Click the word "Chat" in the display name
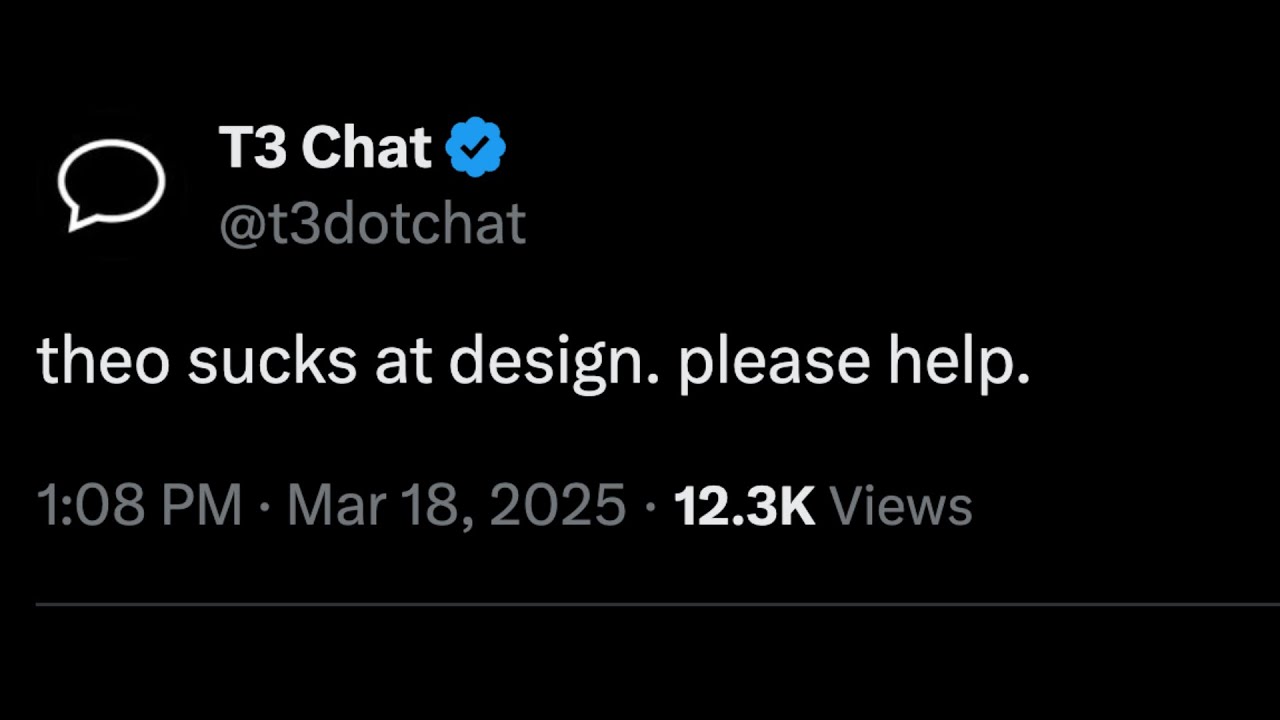 [x=366, y=148]
